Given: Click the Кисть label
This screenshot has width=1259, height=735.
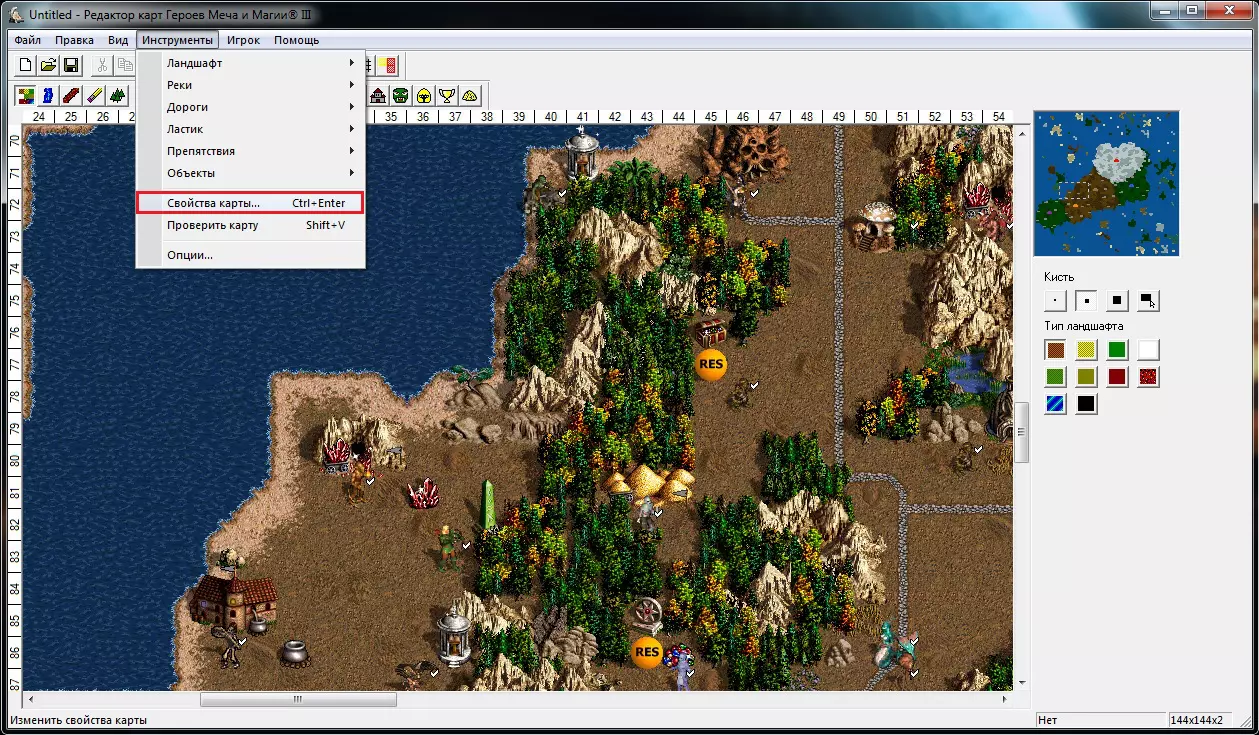Looking at the screenshot, I should click(x=1059, y=277).
